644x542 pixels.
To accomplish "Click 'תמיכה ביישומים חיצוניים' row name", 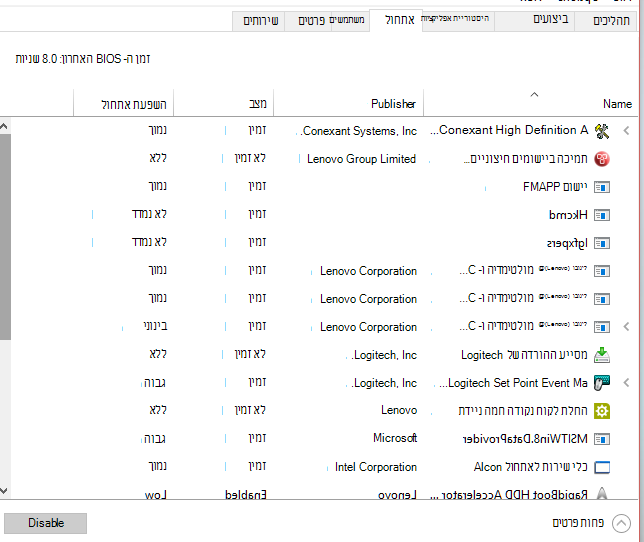I will coord(526,158).
